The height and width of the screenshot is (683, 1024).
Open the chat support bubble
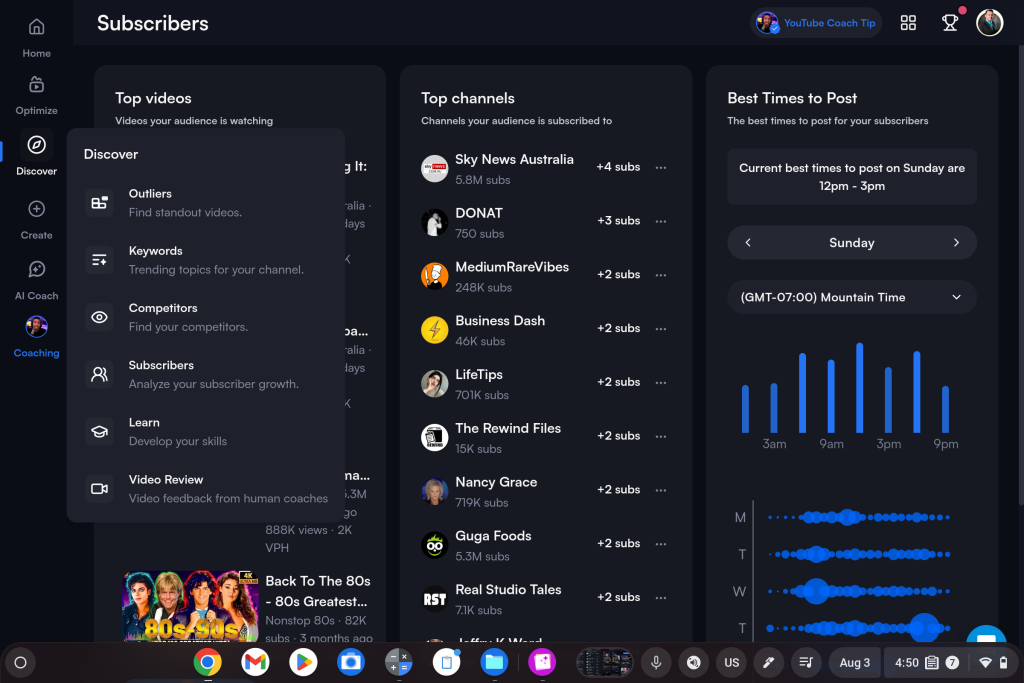coord(986,633)
